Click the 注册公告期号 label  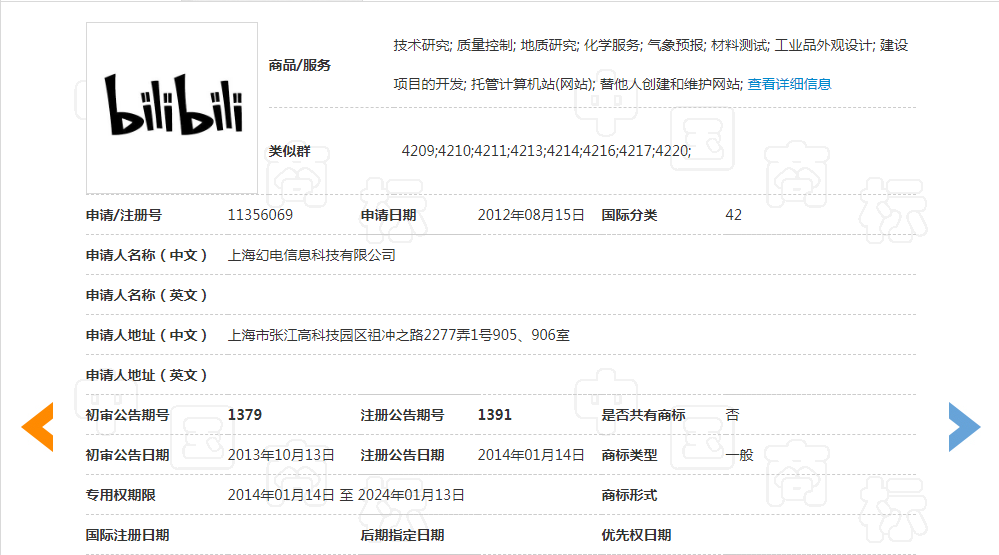(402, 415)
